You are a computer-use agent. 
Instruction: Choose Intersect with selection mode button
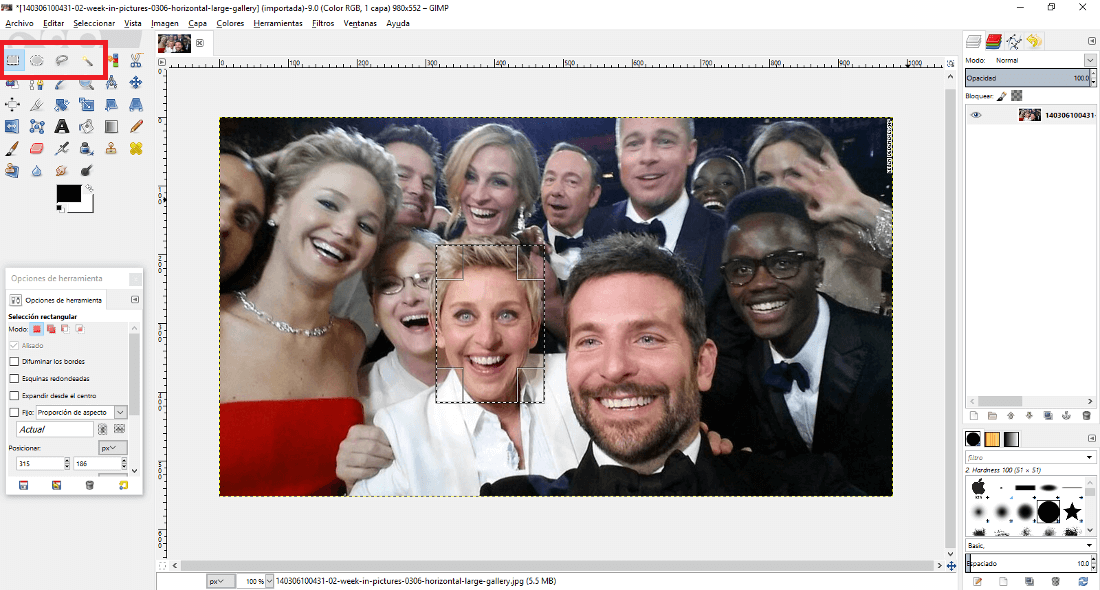tap(80, 329)
